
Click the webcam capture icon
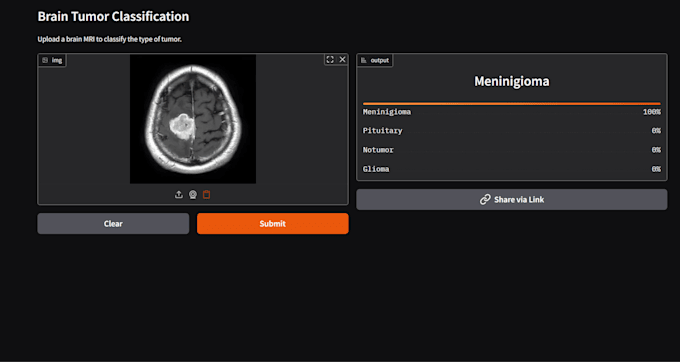[193, 195]
